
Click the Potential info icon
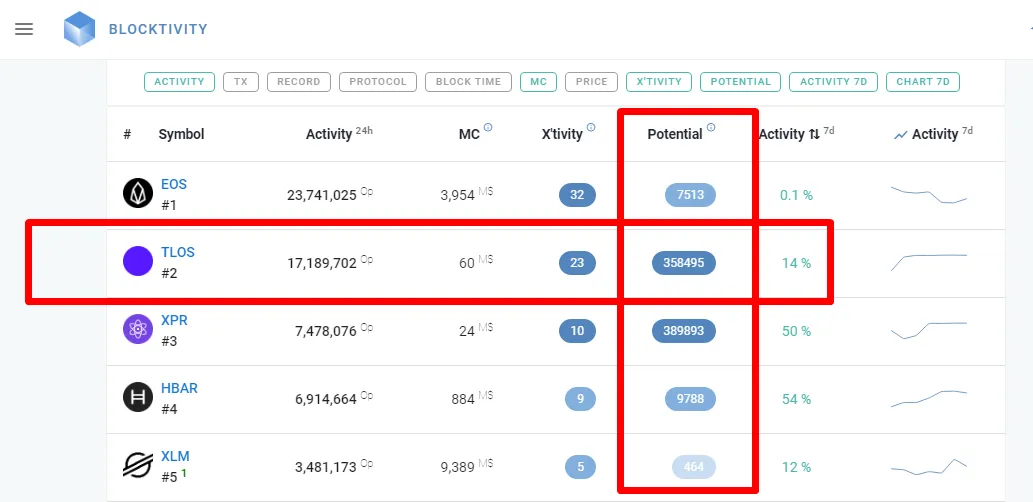(x=711, y=128)
